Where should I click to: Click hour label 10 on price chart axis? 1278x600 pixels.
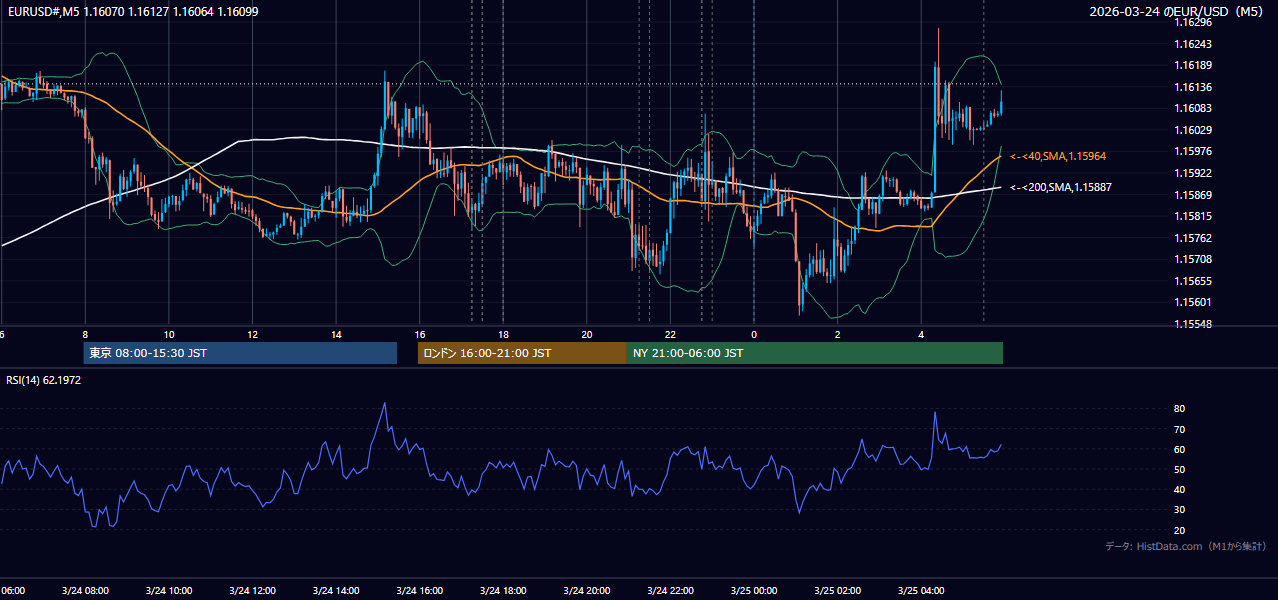[x=169, y=334]
